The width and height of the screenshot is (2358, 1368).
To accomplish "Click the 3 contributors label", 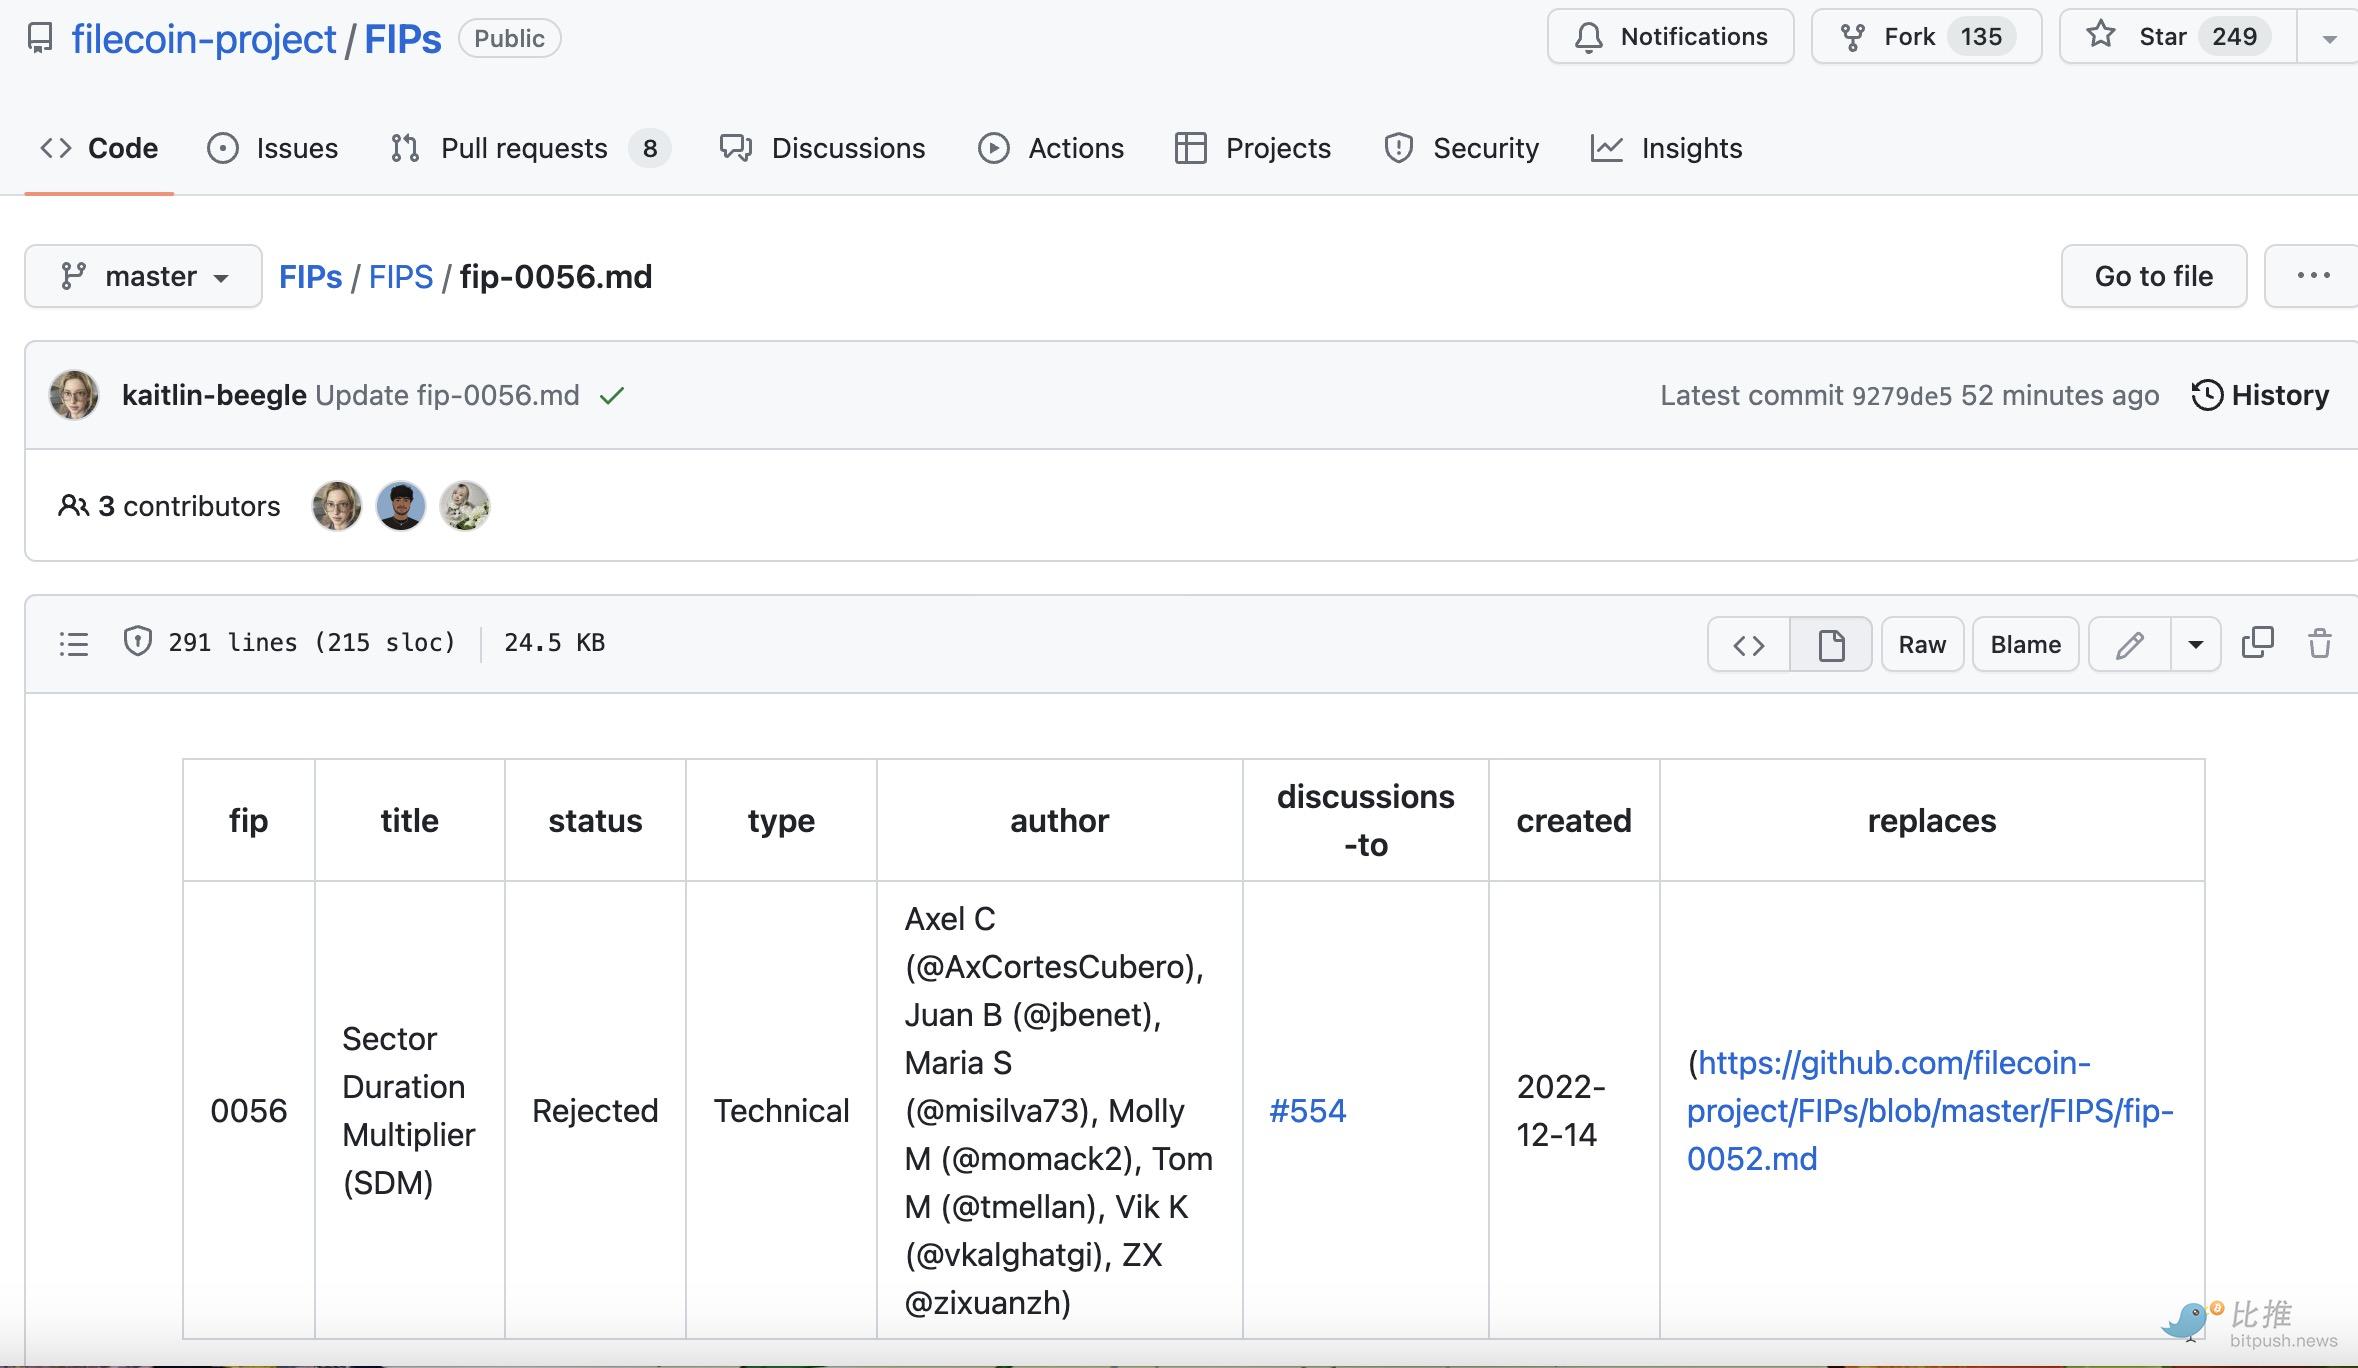I will click(x=169, y=506).
